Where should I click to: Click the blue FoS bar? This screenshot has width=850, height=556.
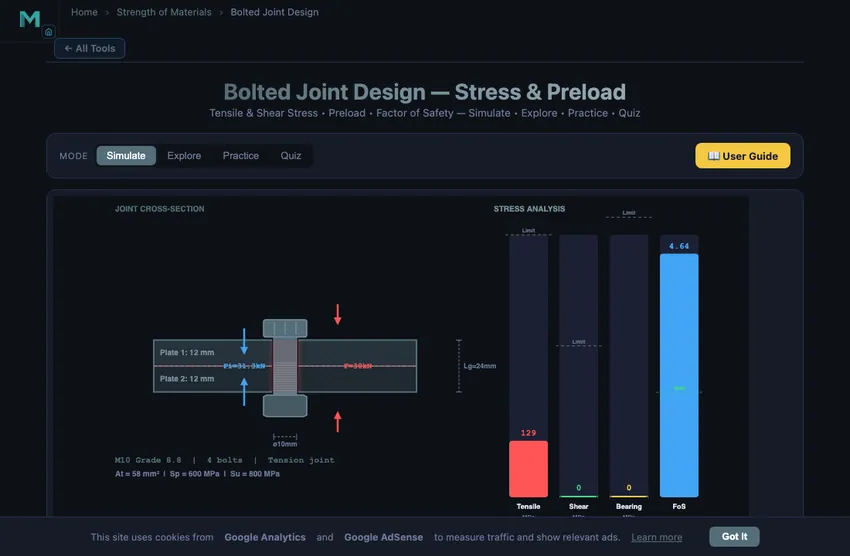click(679, 375)
